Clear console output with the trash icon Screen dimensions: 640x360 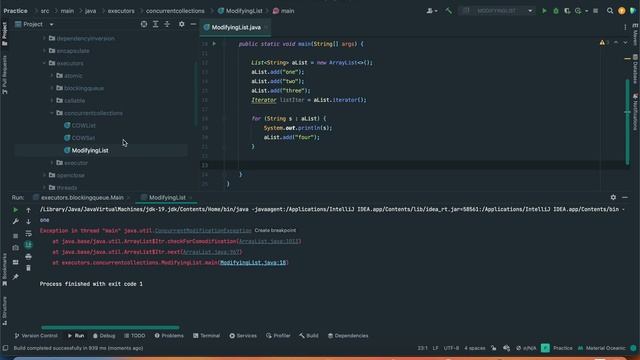click(29, 268)
